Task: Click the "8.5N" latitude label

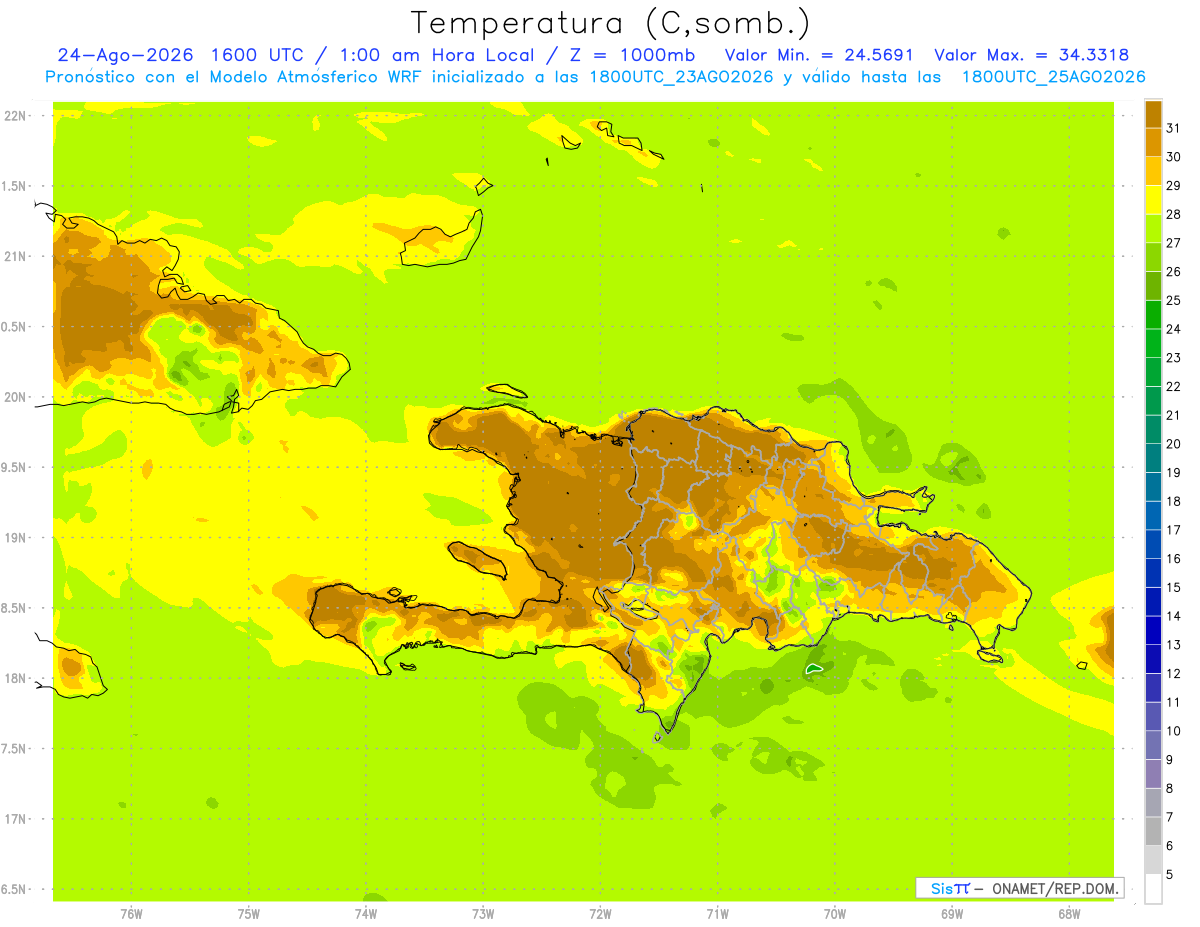Action: coord(14,608)
